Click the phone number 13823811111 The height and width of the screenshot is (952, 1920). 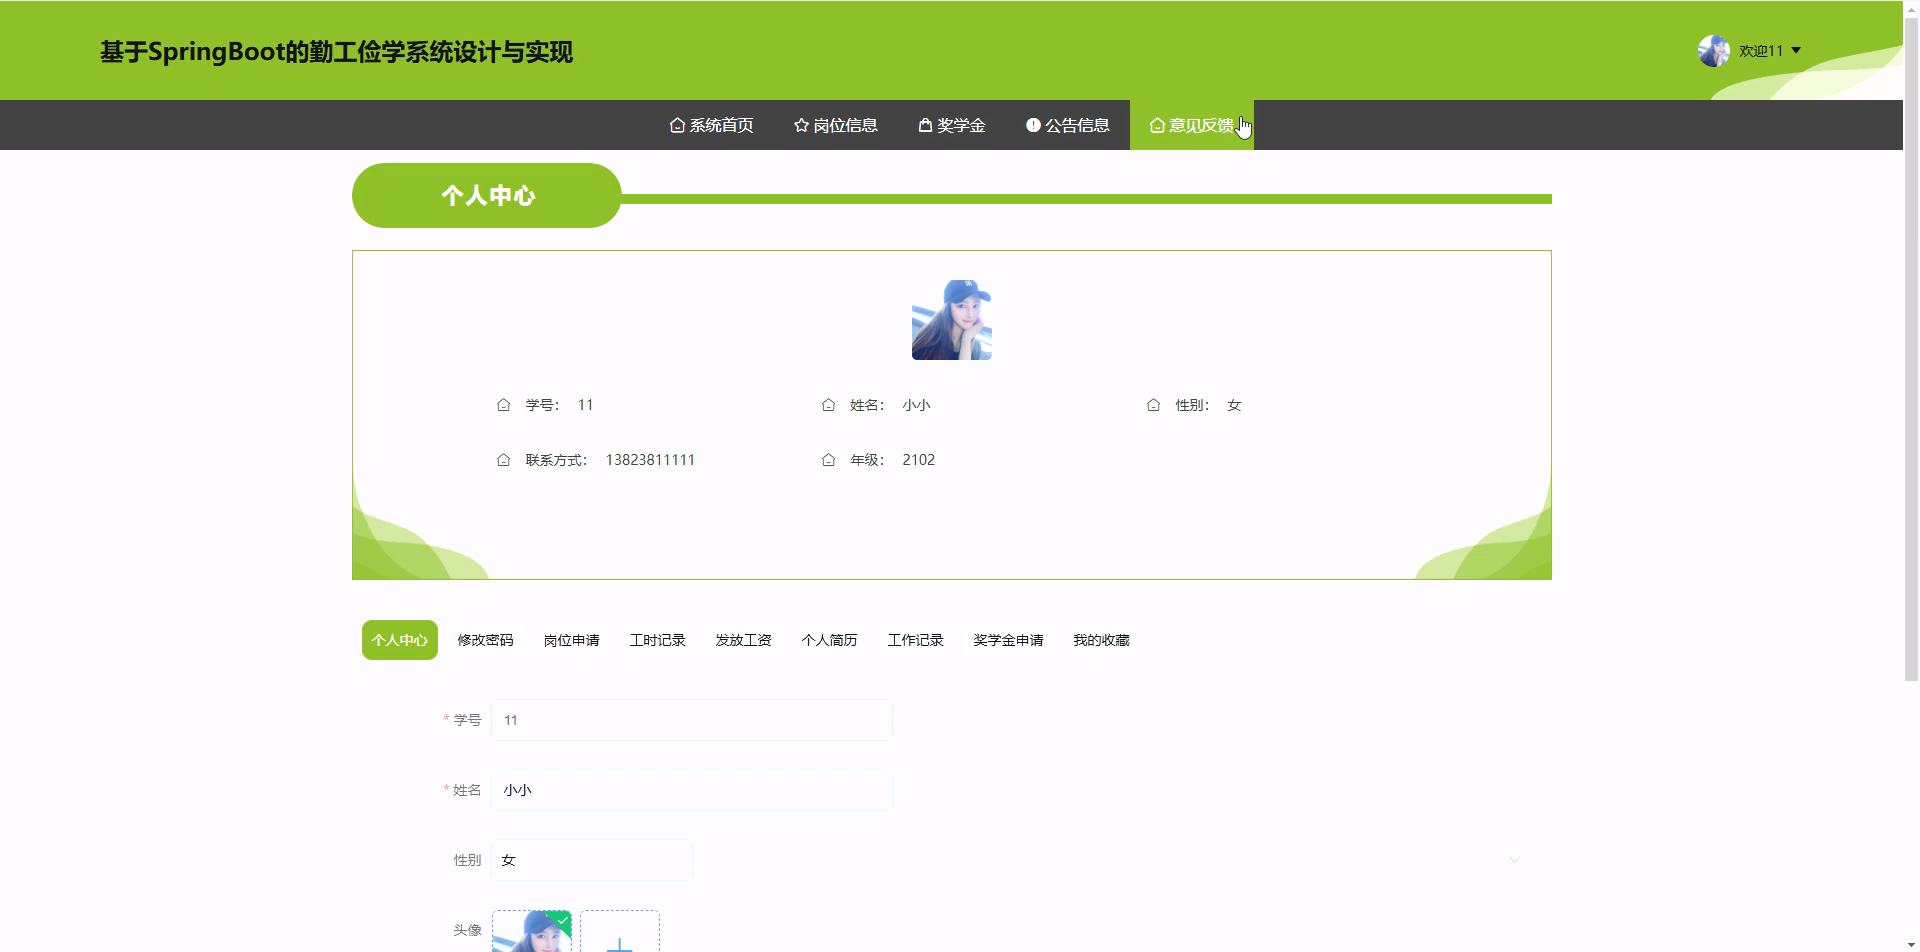(x=650, y=460)
